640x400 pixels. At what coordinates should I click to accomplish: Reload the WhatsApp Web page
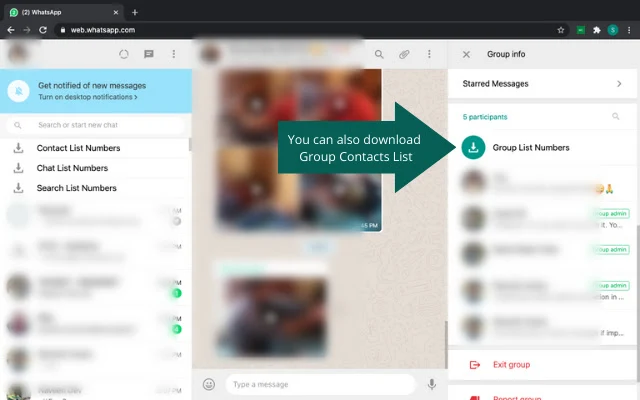43,30
